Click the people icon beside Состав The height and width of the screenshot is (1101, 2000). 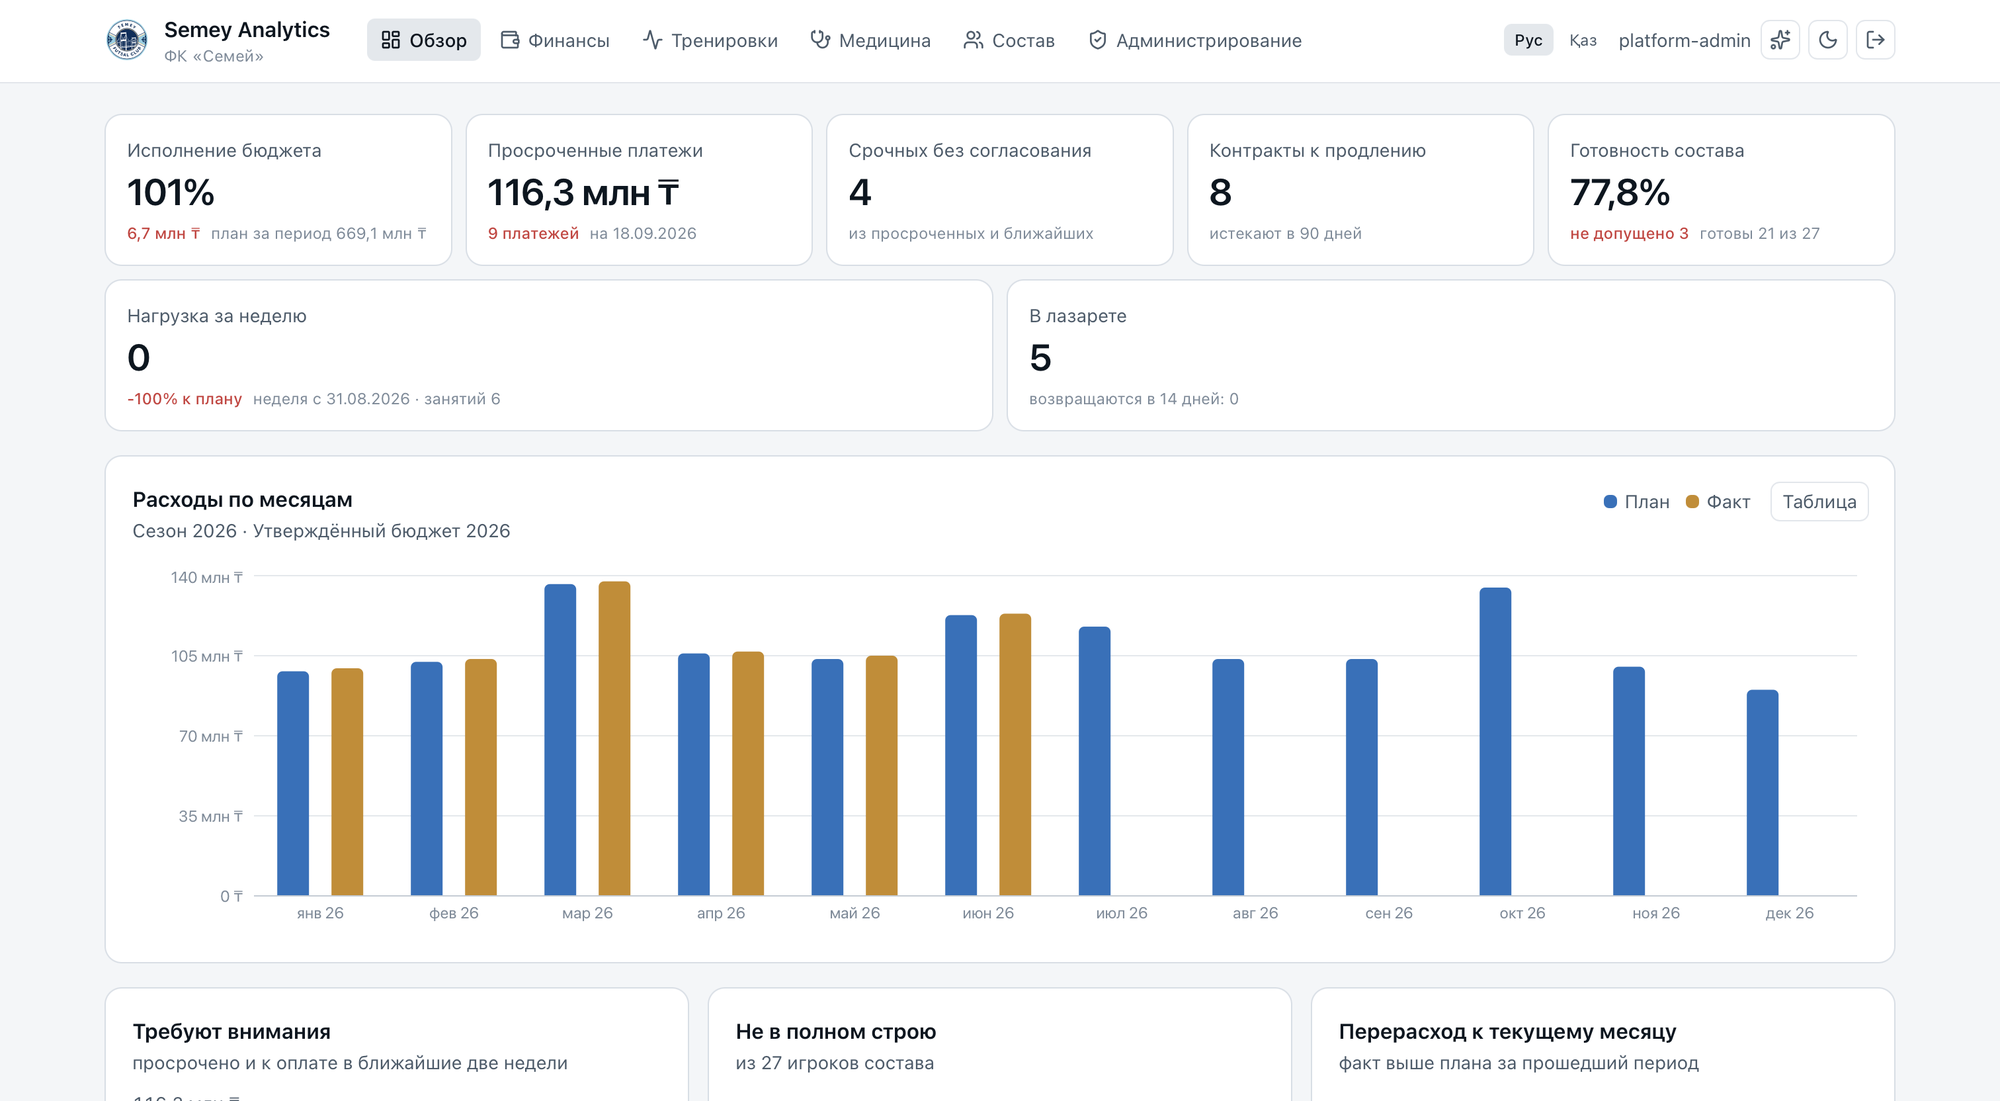[973, 40]
